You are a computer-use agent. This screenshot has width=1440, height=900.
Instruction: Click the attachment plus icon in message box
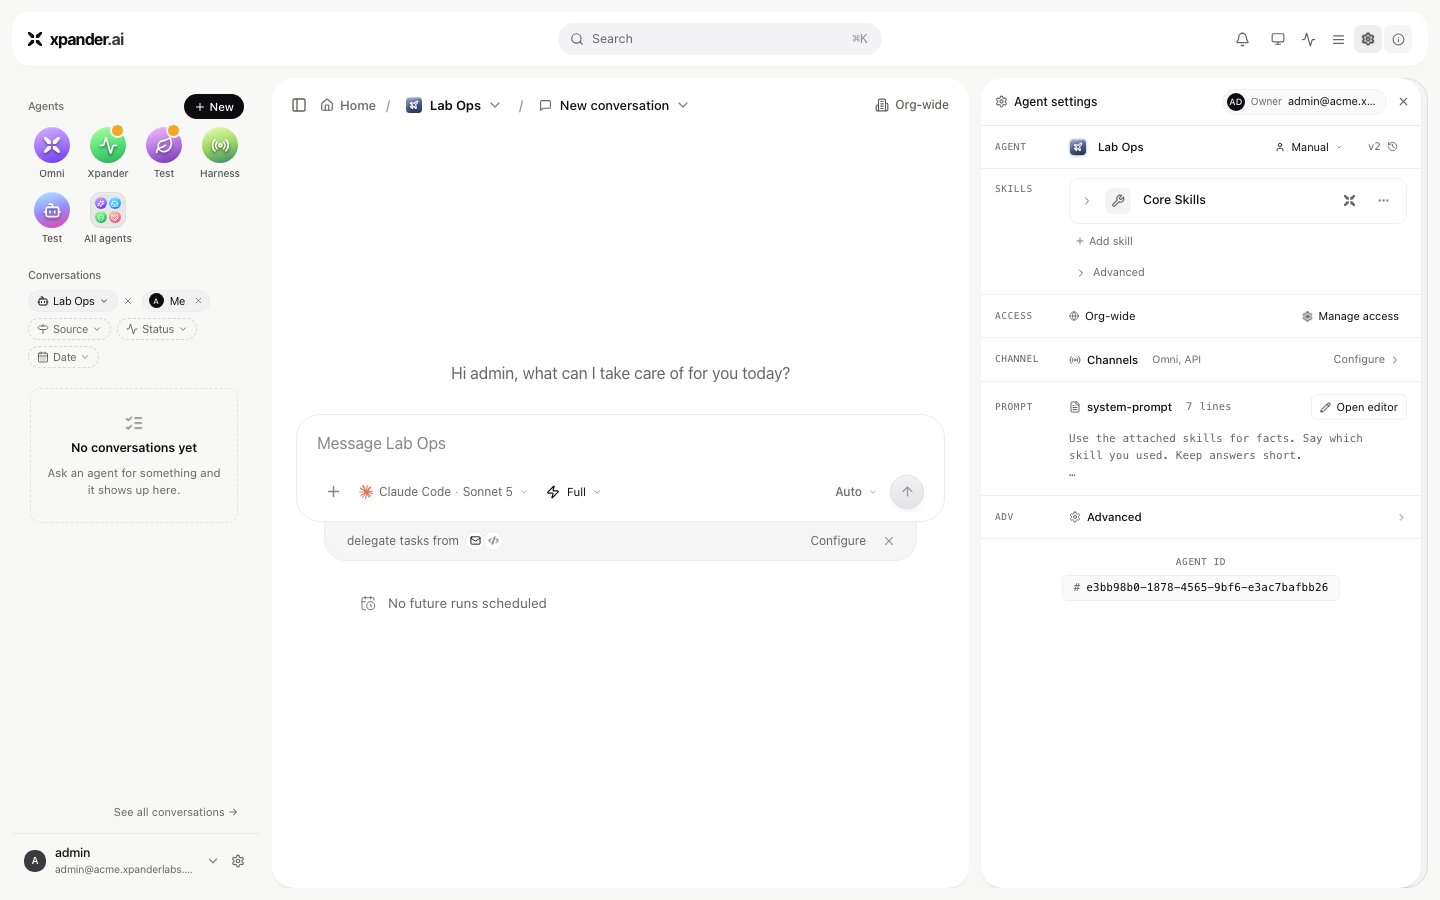(x=334, y=492)
